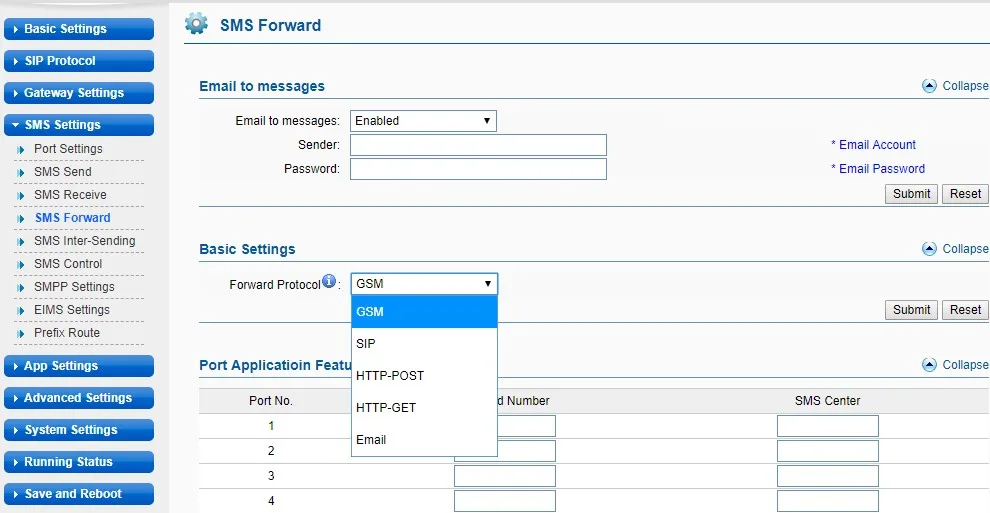Open the Email to messages dropdown
The height and width of the screenshot is (513, 990).
click(x=423, y=121)
